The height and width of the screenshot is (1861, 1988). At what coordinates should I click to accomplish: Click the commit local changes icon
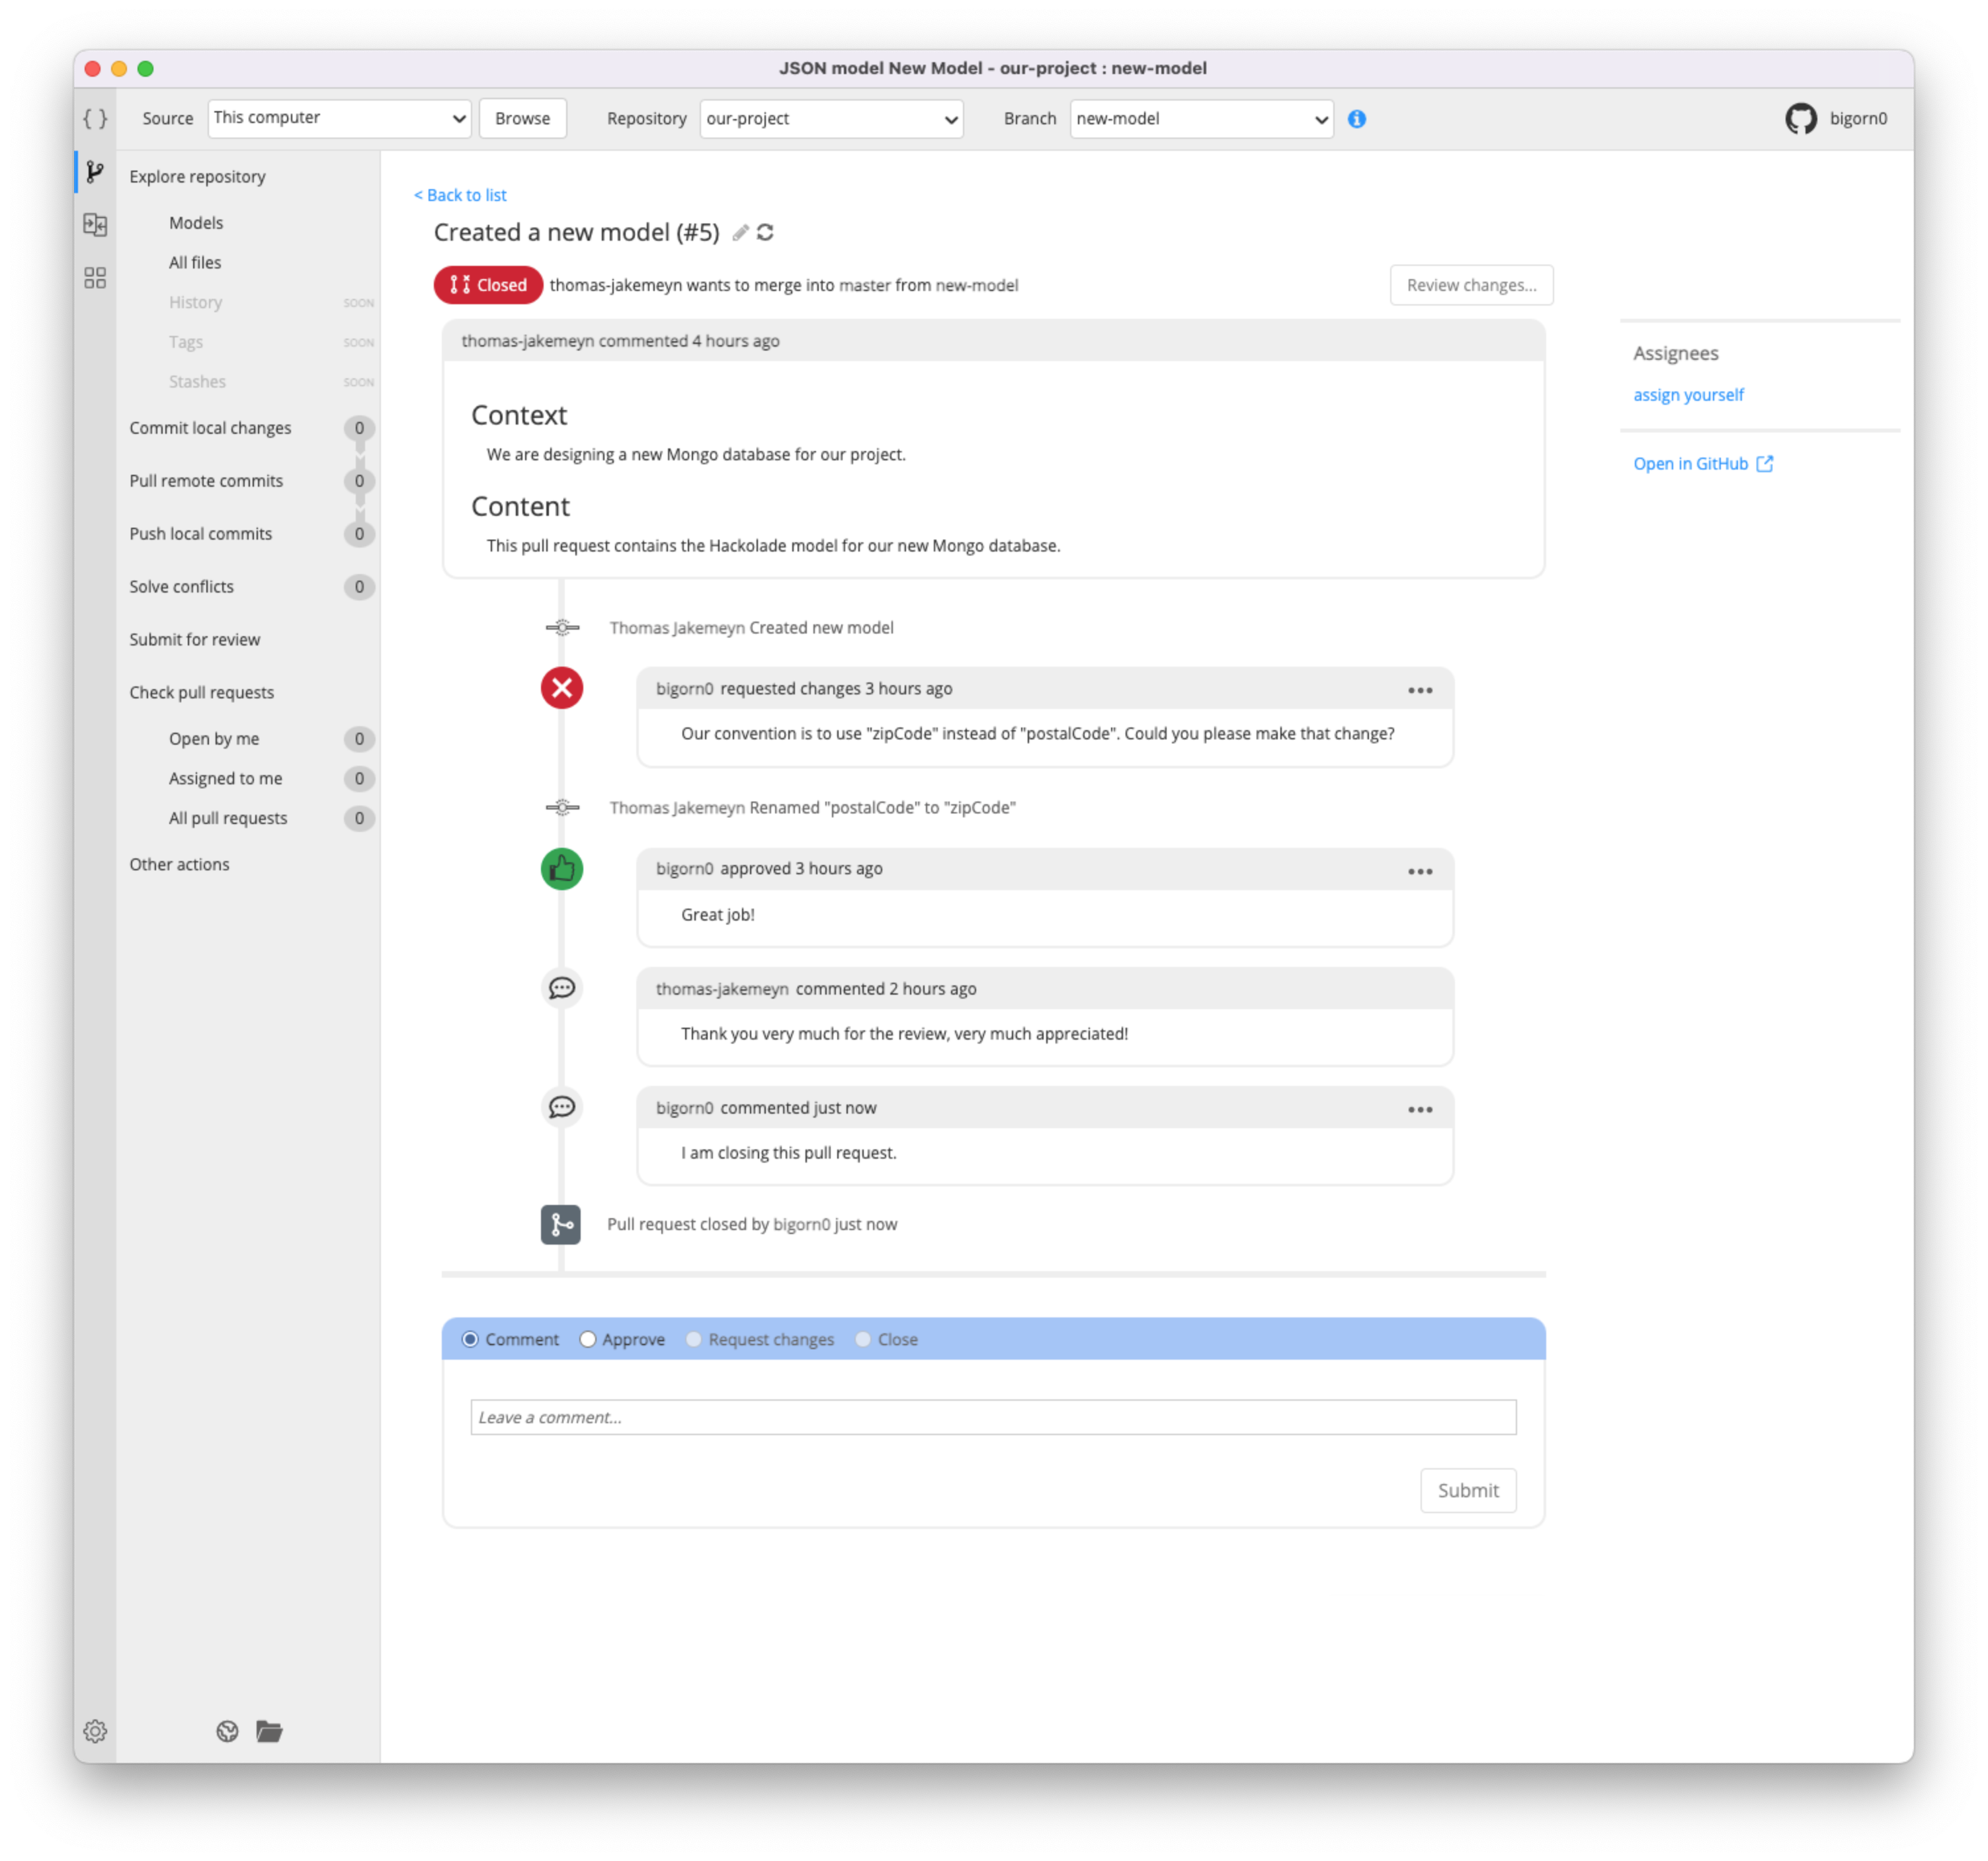point(358,427)
